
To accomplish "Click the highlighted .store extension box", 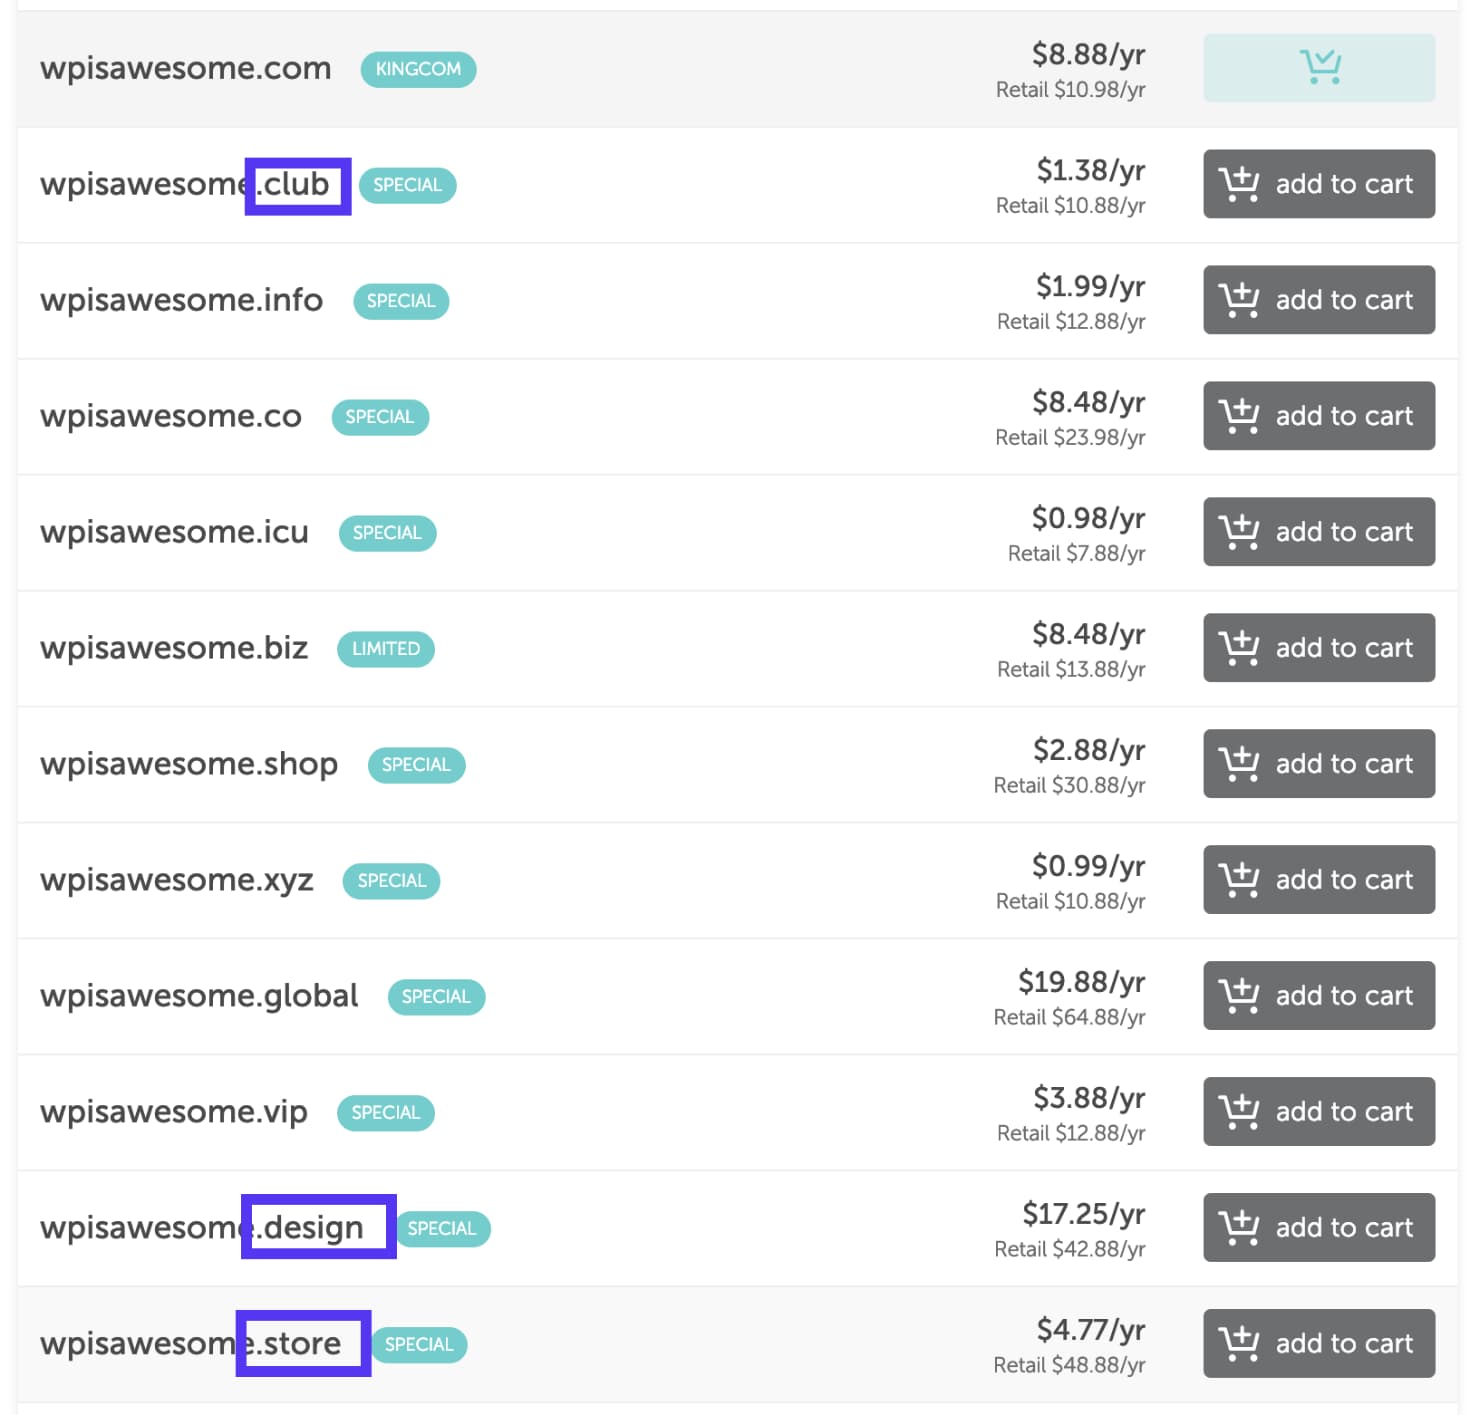I will (302, 1343).
